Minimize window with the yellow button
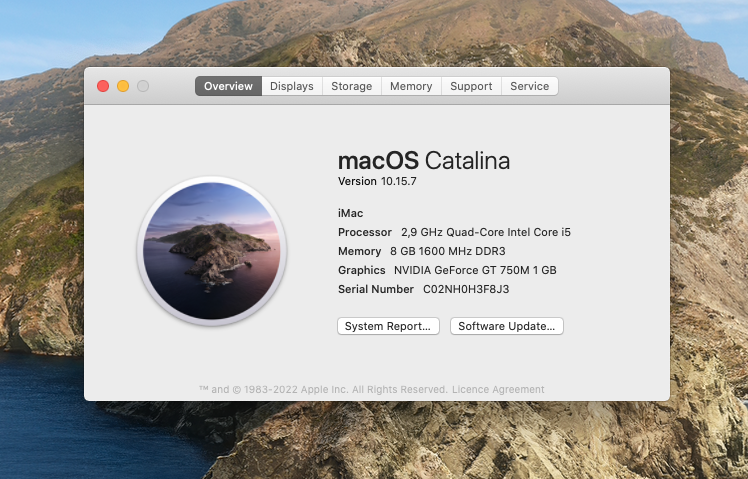 click(x=123, y=86)
